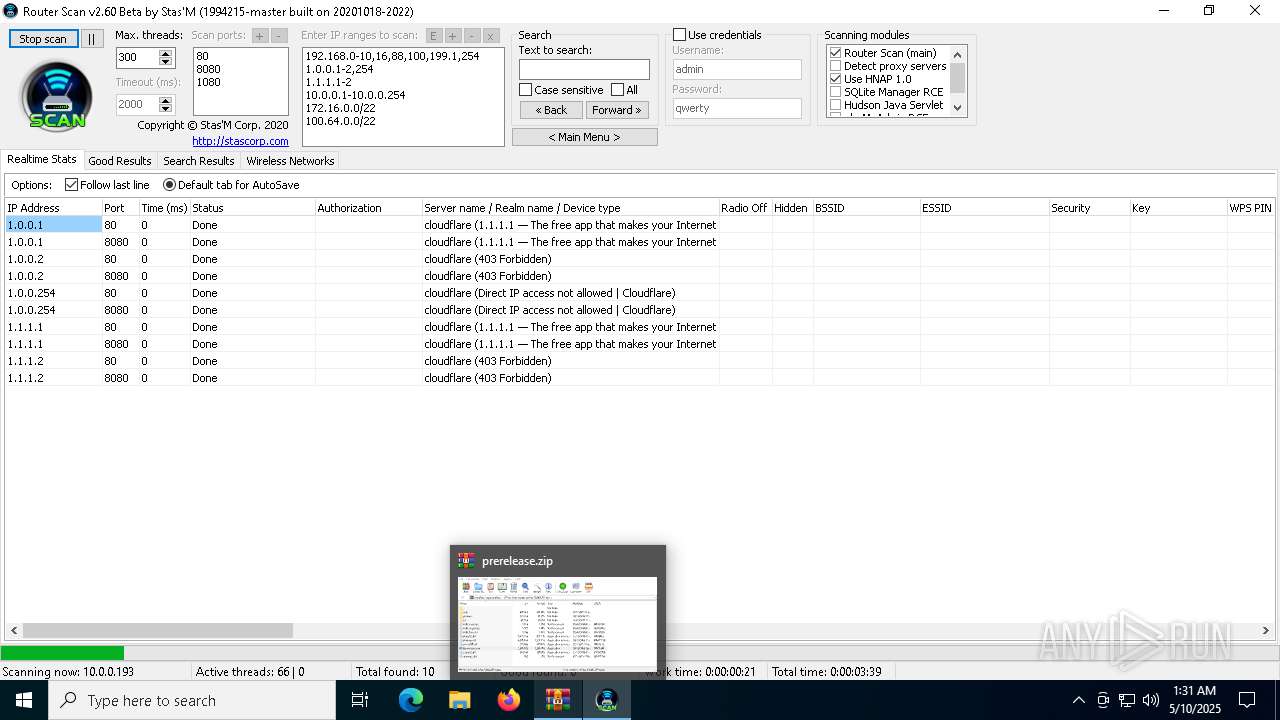Open the IP ranges editor E button
The width and height of the screenshot is (1280, 720).
[x=433, y=35]
